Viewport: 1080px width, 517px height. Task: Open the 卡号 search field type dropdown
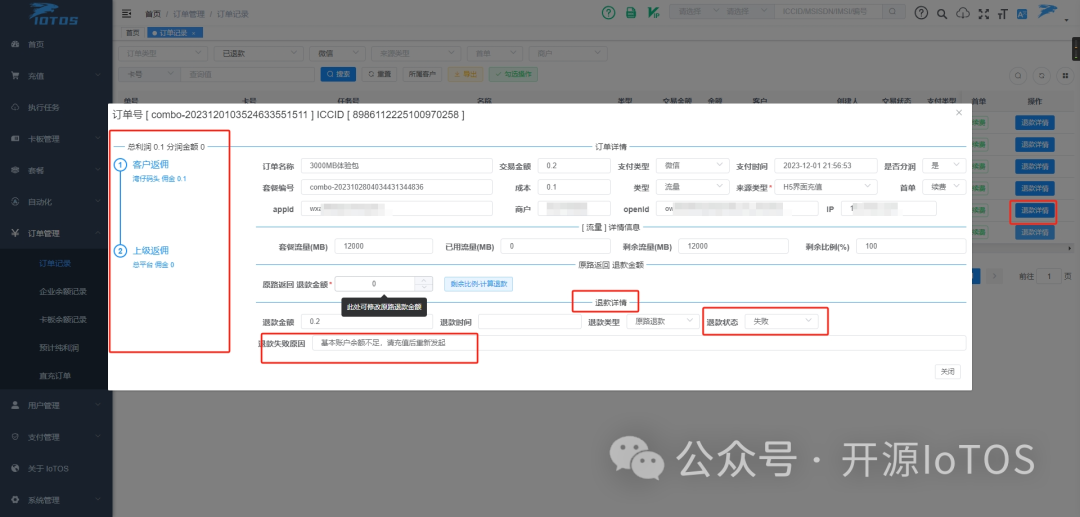(x=149, y=74)
